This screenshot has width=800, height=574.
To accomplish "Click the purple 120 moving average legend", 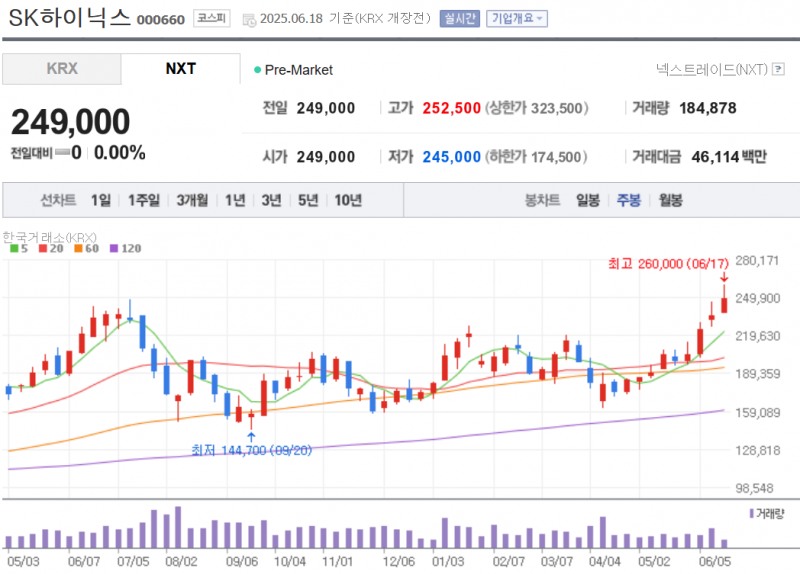I will pyautogui.click(x=125, y=248).
